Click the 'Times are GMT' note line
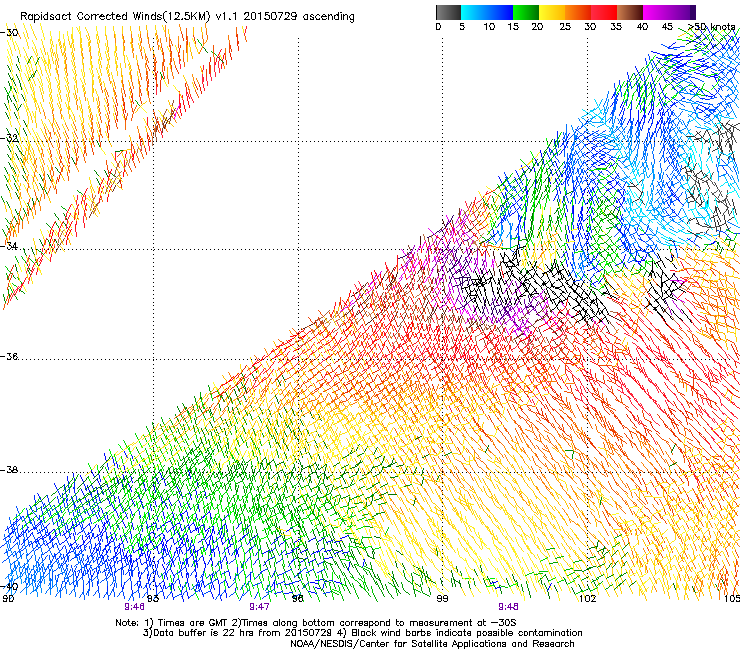Image resolution: width=740 pixels, height=650 pixels. tap(316, 623)
